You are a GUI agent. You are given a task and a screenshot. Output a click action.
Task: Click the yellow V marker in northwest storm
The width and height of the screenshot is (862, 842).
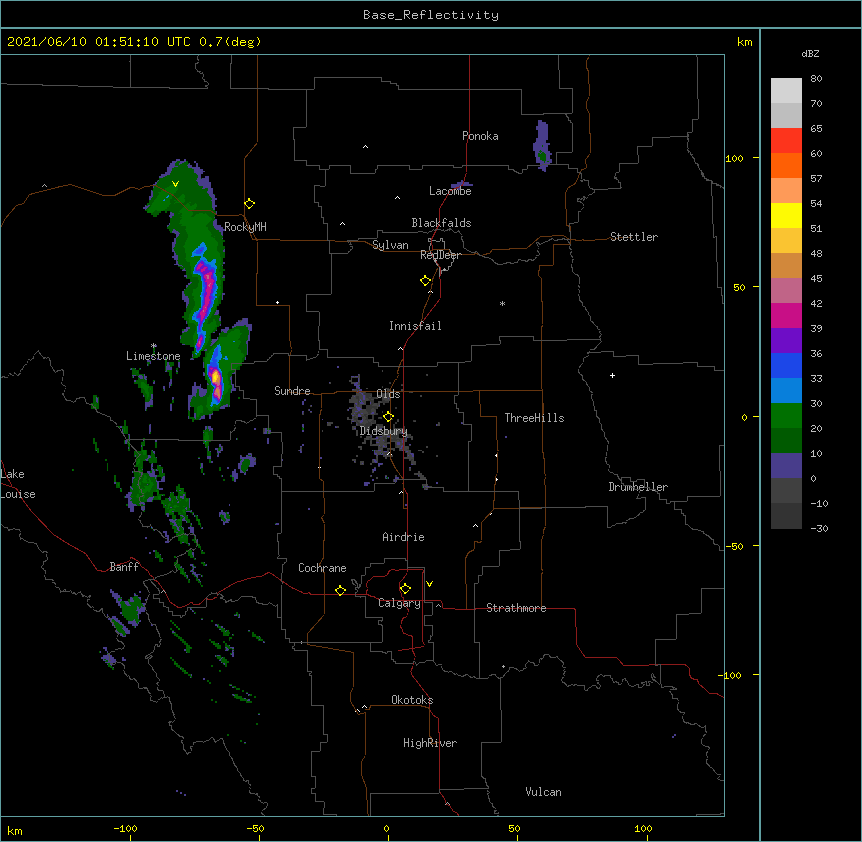(x=175, y=184)
